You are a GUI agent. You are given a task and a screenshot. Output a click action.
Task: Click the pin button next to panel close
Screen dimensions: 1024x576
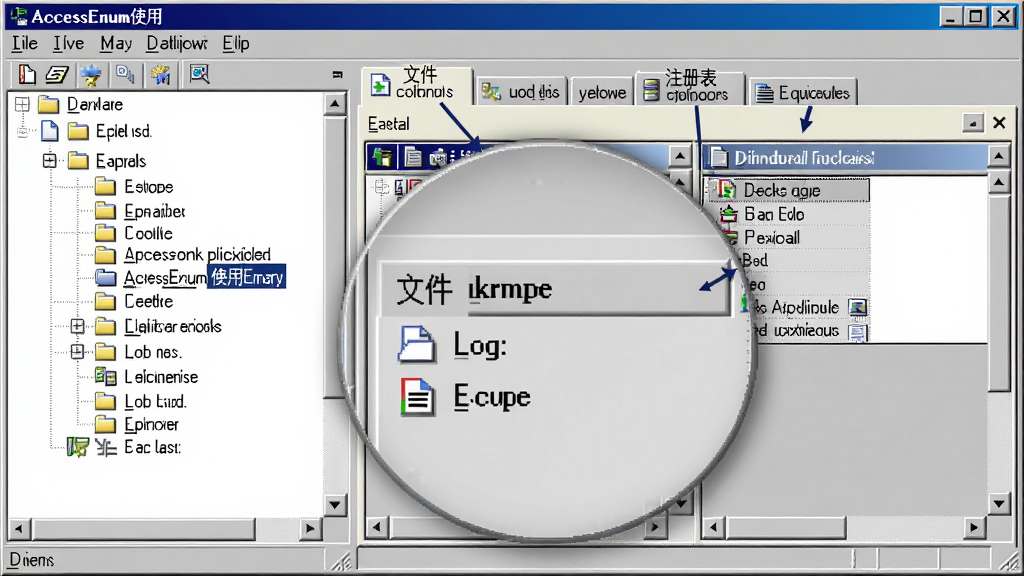click(972, 123)
